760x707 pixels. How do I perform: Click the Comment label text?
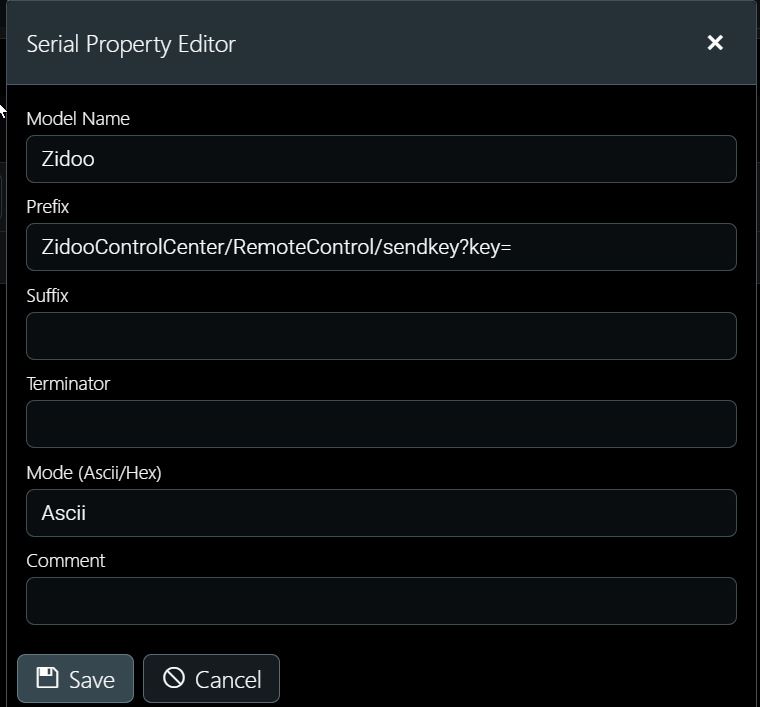click(x=65, y=561)
